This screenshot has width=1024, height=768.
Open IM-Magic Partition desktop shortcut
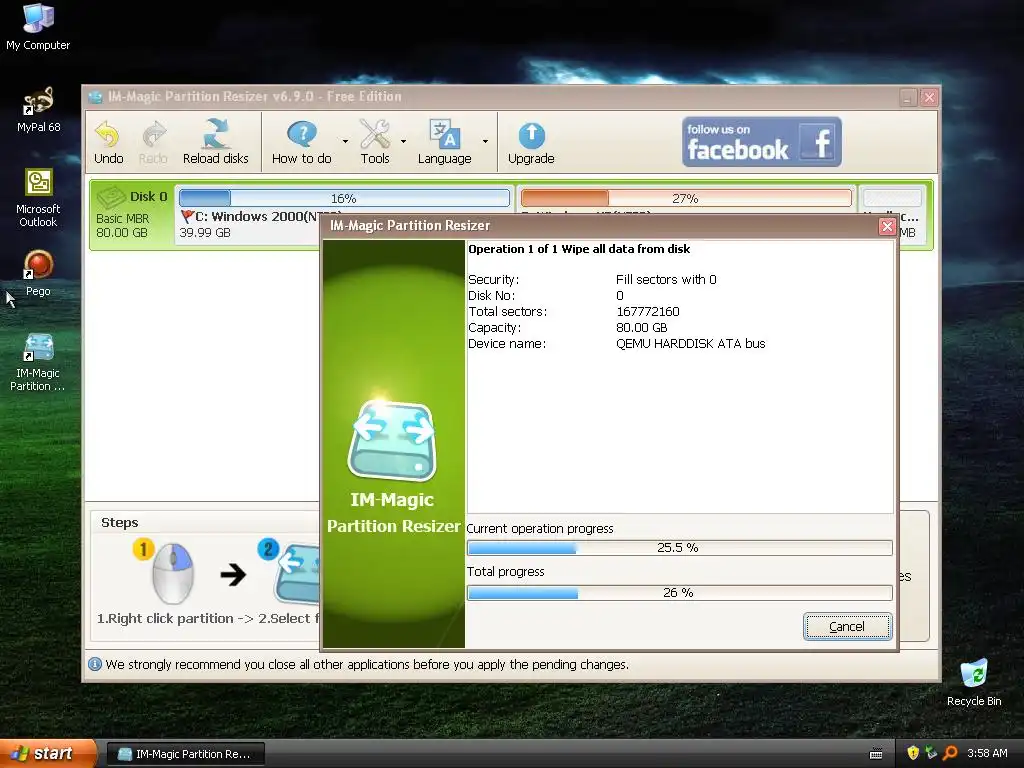pos(38,362)
